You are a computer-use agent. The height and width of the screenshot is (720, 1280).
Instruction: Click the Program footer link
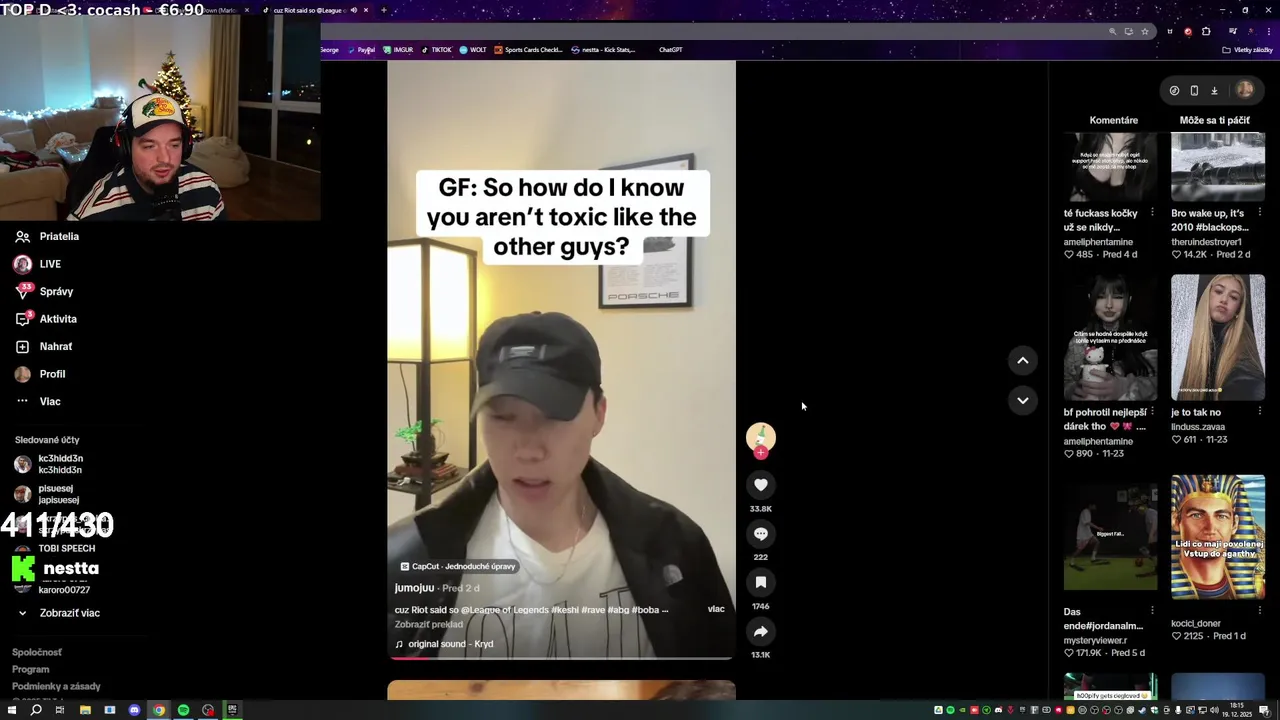[x=30, y=669]
